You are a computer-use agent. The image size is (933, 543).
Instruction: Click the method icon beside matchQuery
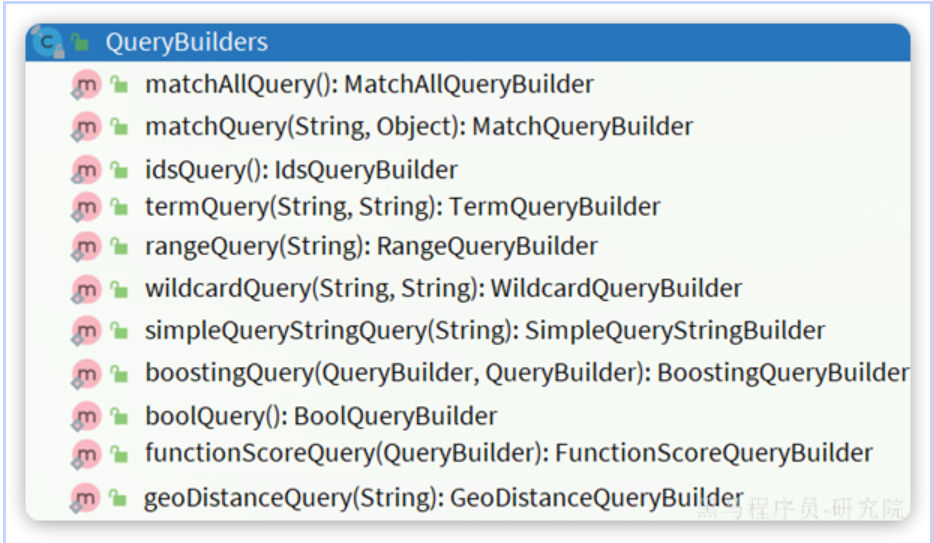coord(87,127)
